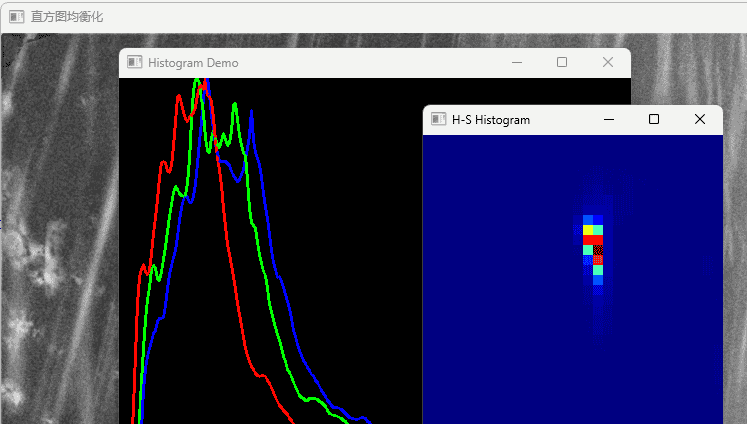Maximize the H-S Histogram window
Image resolution: width=747 pixels, height=424 pixels.
654,120
